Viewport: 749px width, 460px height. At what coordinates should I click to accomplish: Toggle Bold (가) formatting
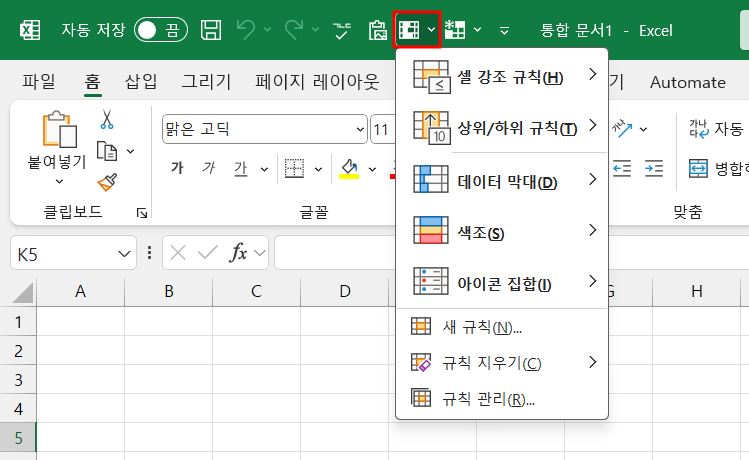coord(177,168)
